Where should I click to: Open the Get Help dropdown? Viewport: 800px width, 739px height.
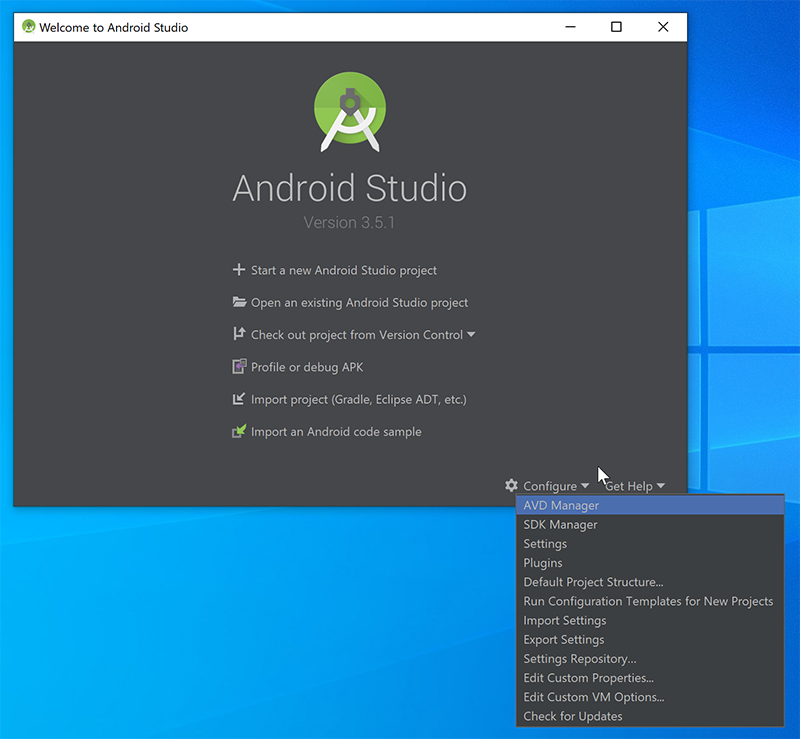click(x=629, y=486)
